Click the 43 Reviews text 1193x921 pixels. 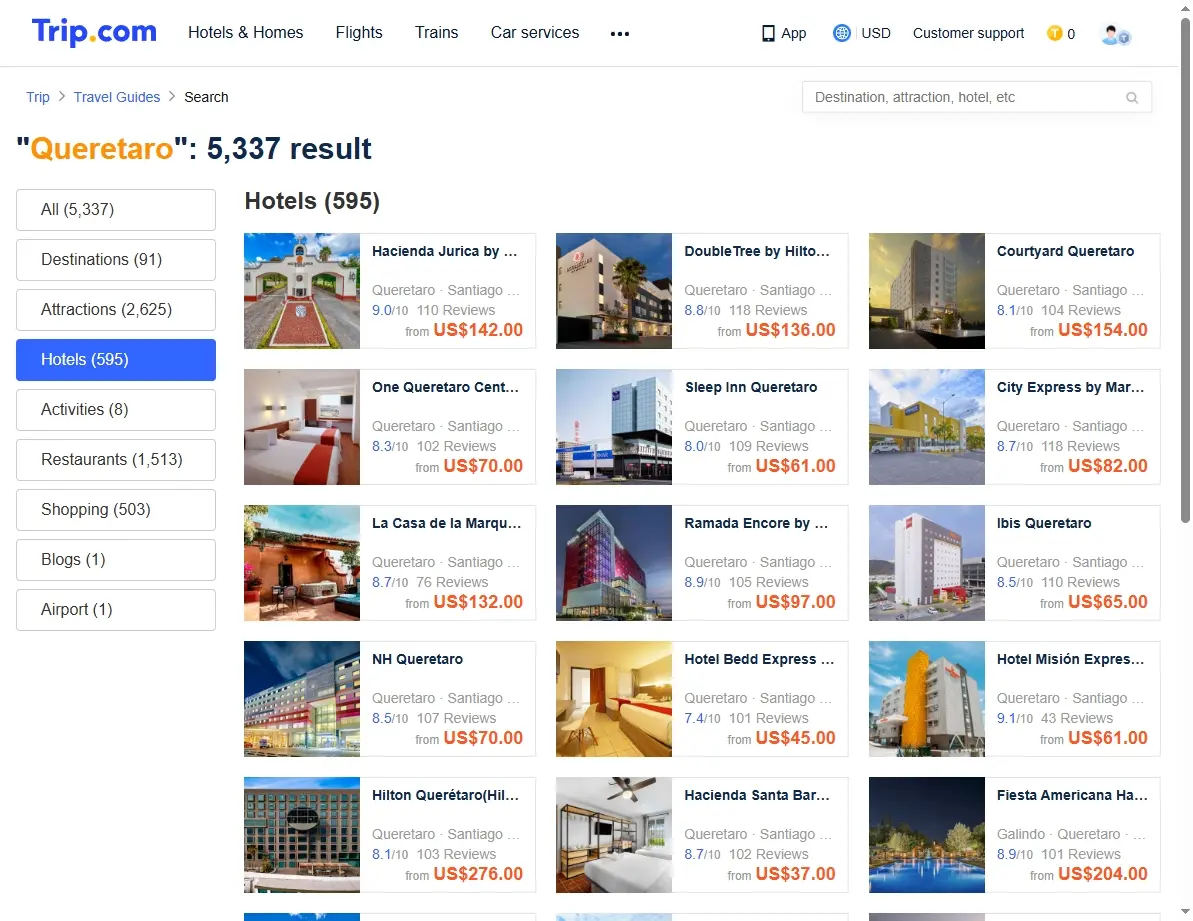pos(1077,719)
